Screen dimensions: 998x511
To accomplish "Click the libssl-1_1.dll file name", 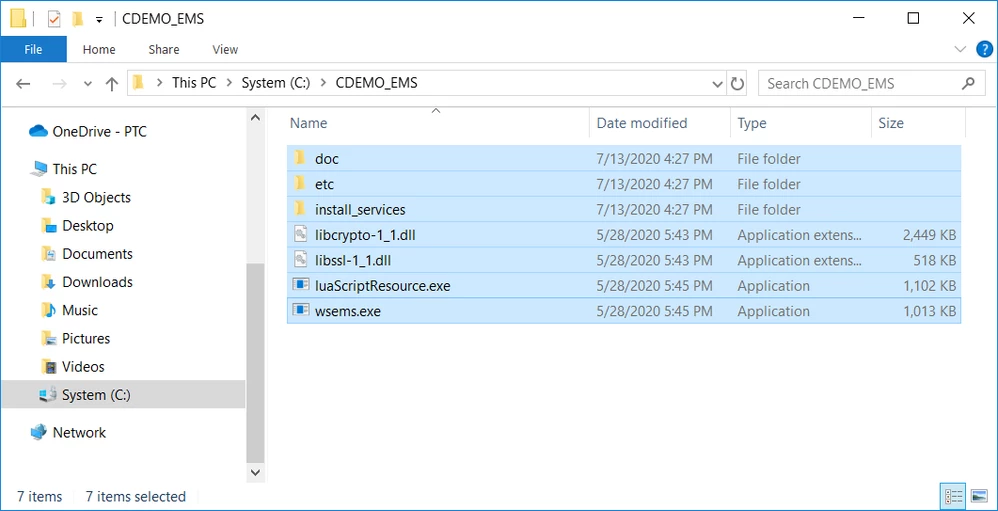I will coord(353,260).
